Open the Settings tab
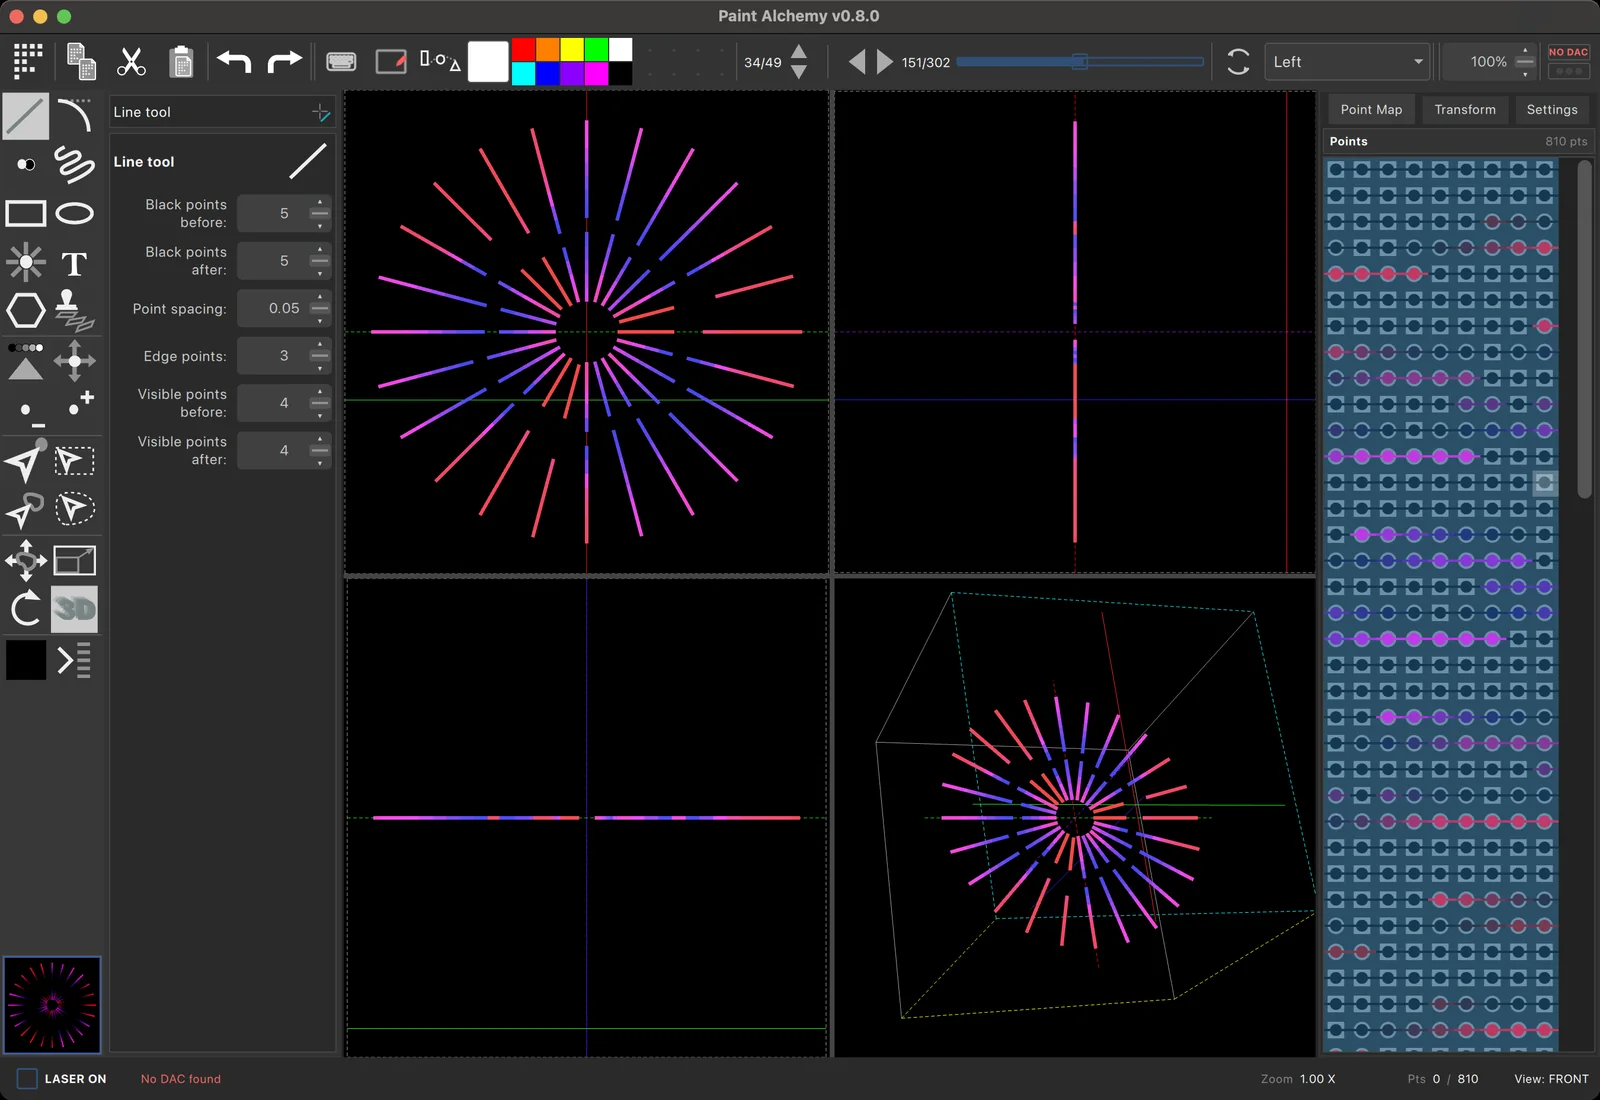Viewport: 1600px width, 1100px height. point(1552,110)
